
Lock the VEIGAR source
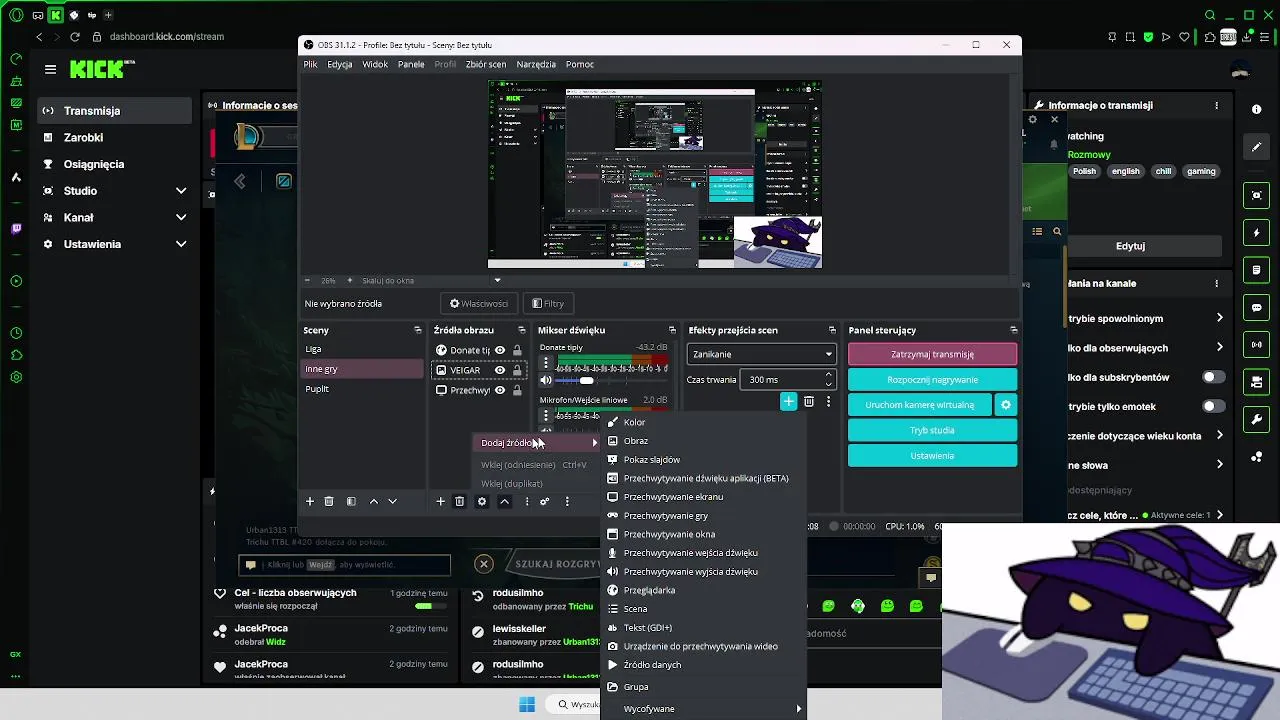[x=517, y=370]
